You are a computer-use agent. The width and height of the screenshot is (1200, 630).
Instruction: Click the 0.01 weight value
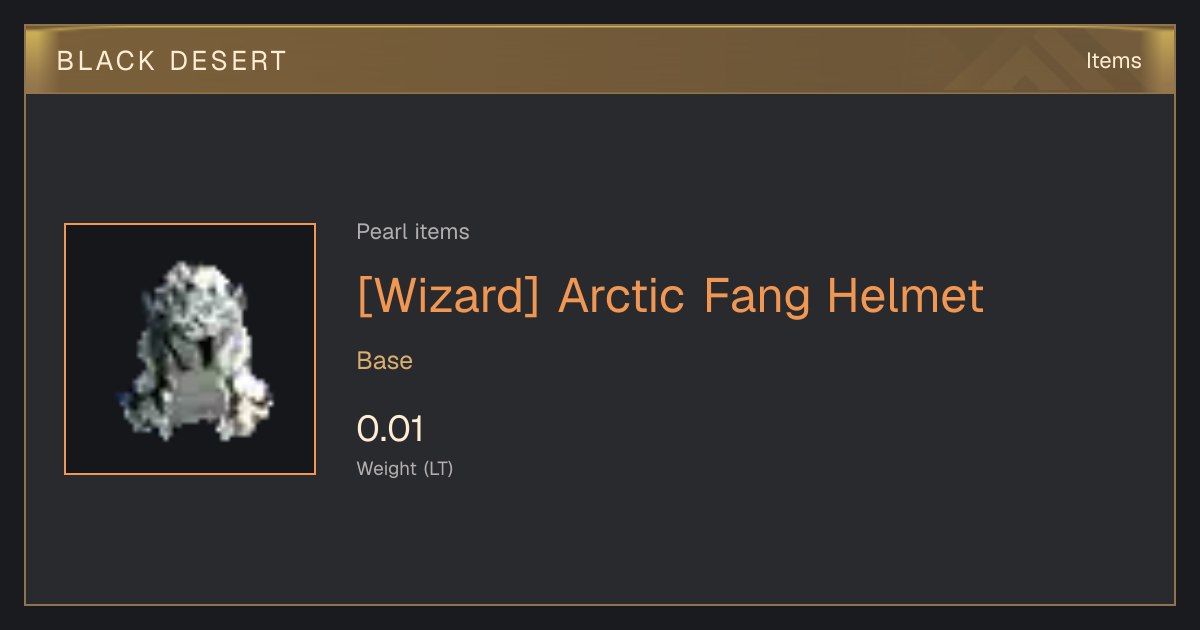(x=390, y=429)
